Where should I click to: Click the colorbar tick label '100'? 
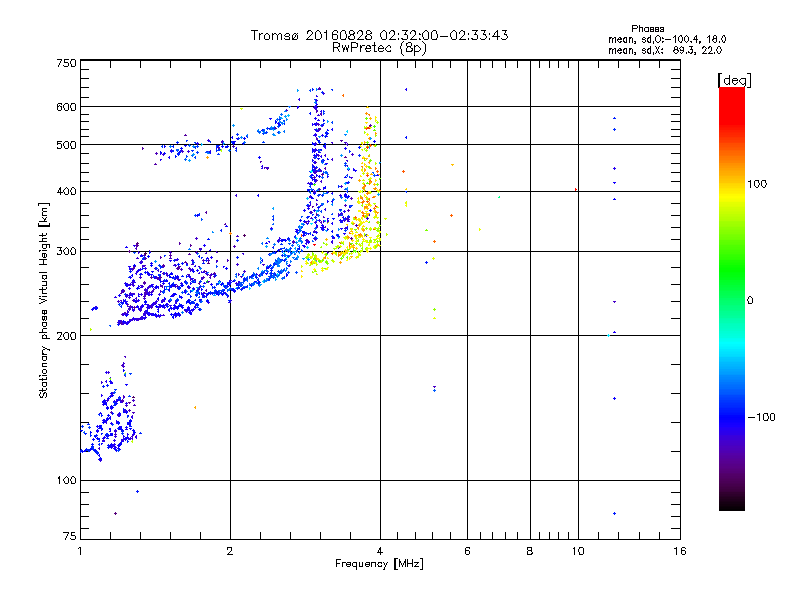point(757,184)
